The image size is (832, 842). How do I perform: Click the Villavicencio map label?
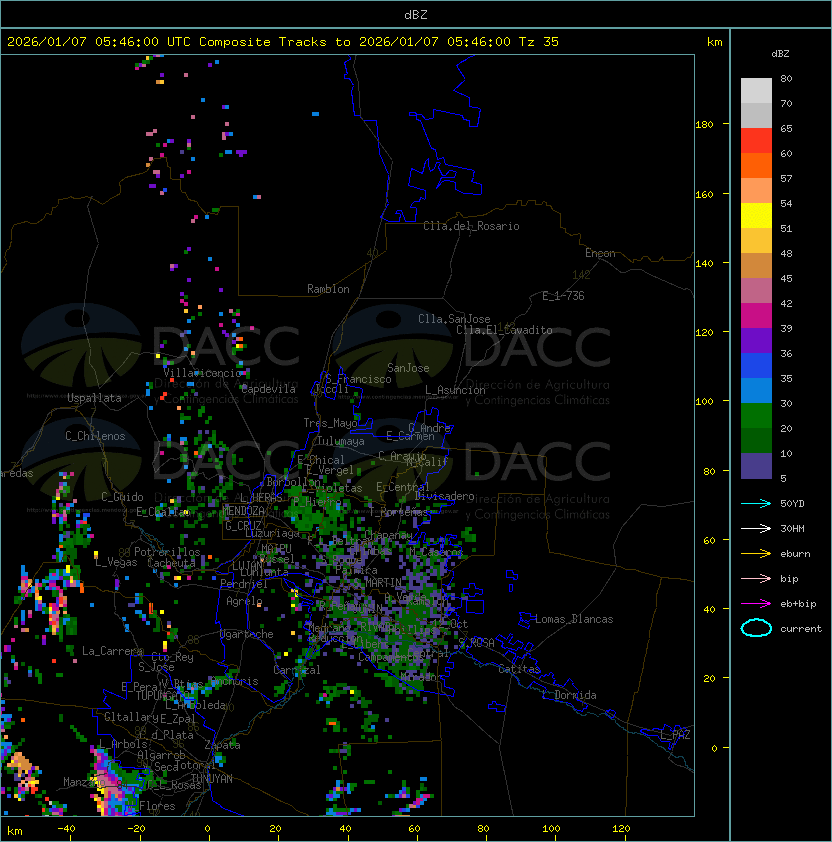[202, 373]
